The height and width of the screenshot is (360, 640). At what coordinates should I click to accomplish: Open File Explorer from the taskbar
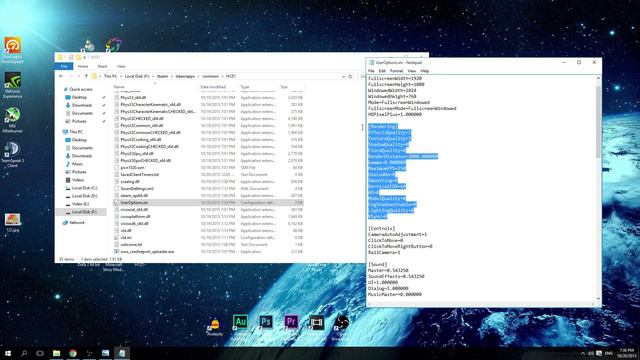[x=56, y=353]
